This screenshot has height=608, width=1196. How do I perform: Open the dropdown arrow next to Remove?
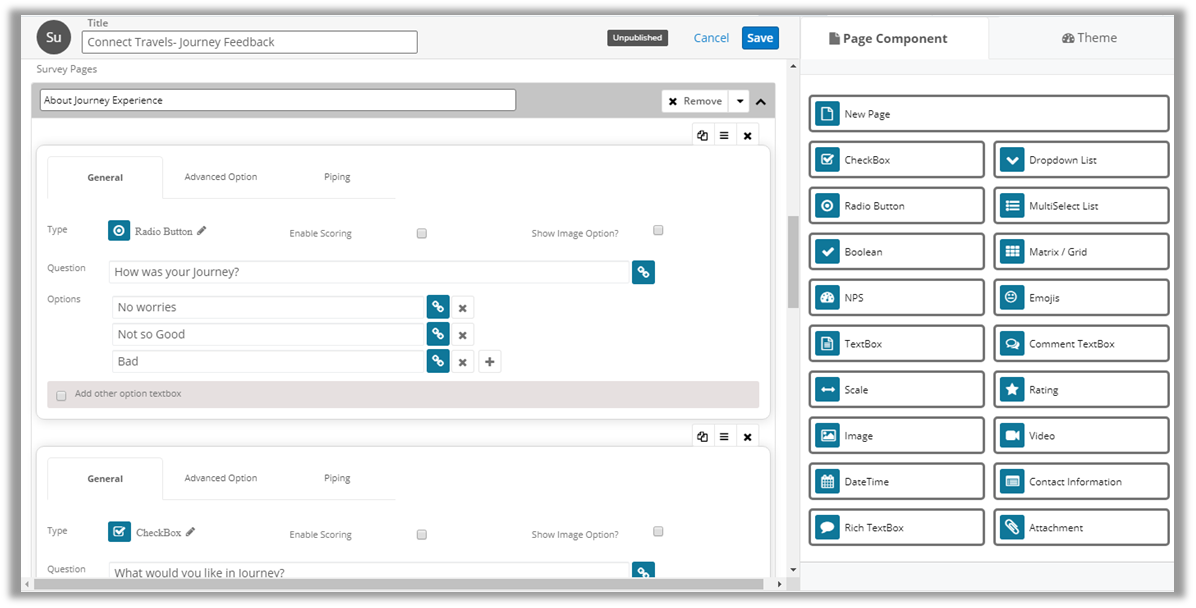738,101
